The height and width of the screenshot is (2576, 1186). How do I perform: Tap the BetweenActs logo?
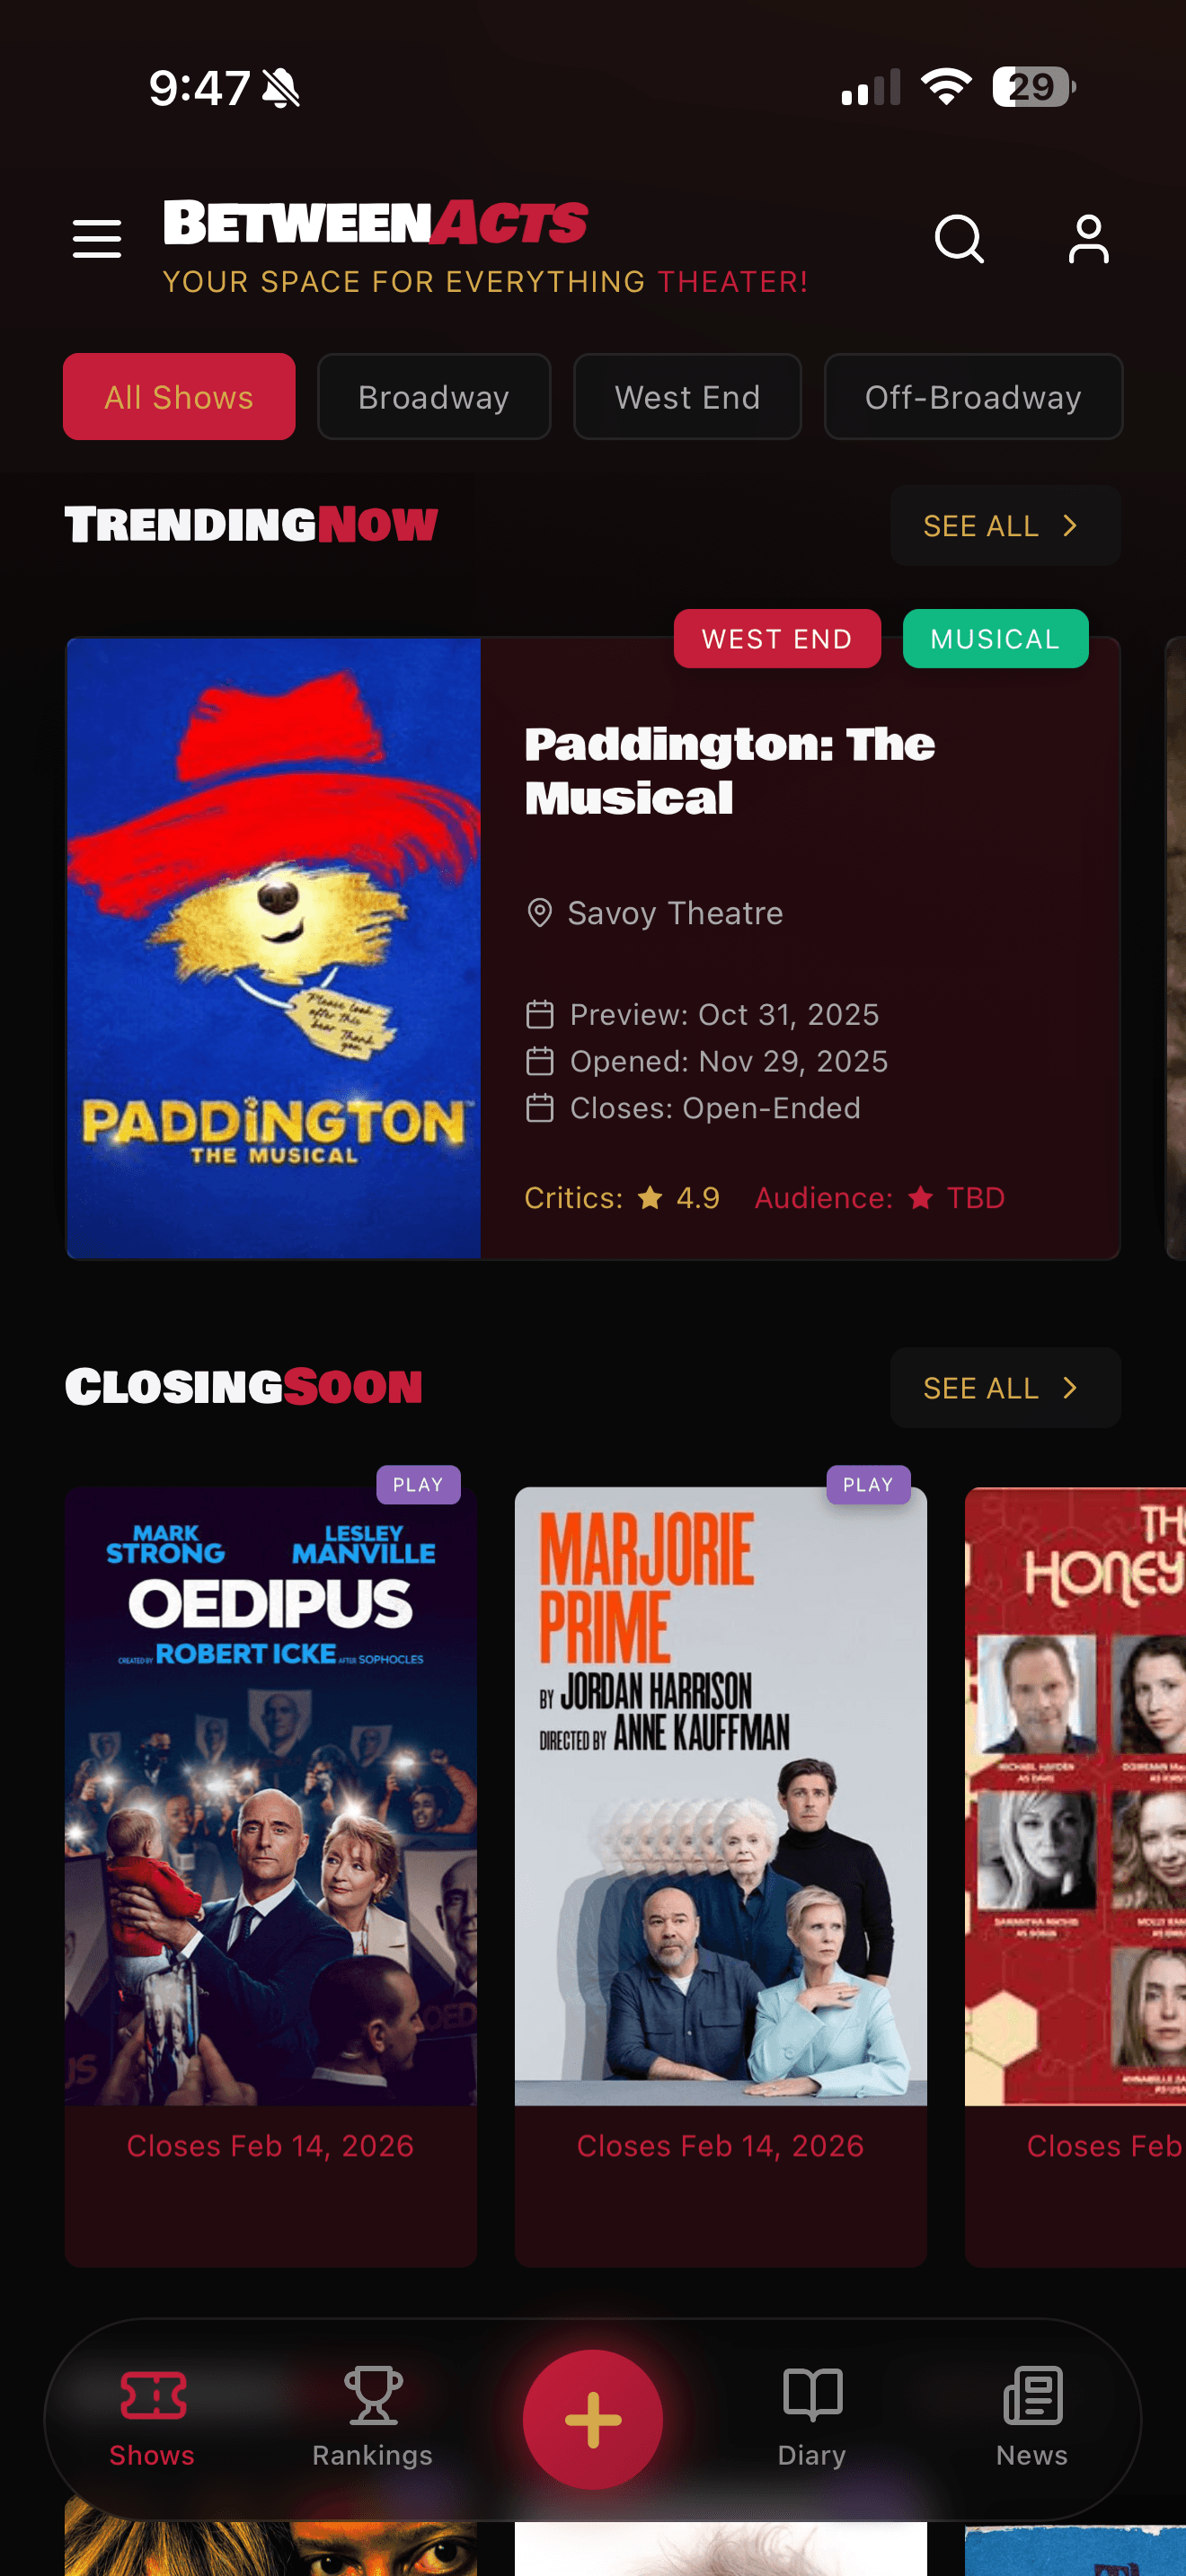376,222
